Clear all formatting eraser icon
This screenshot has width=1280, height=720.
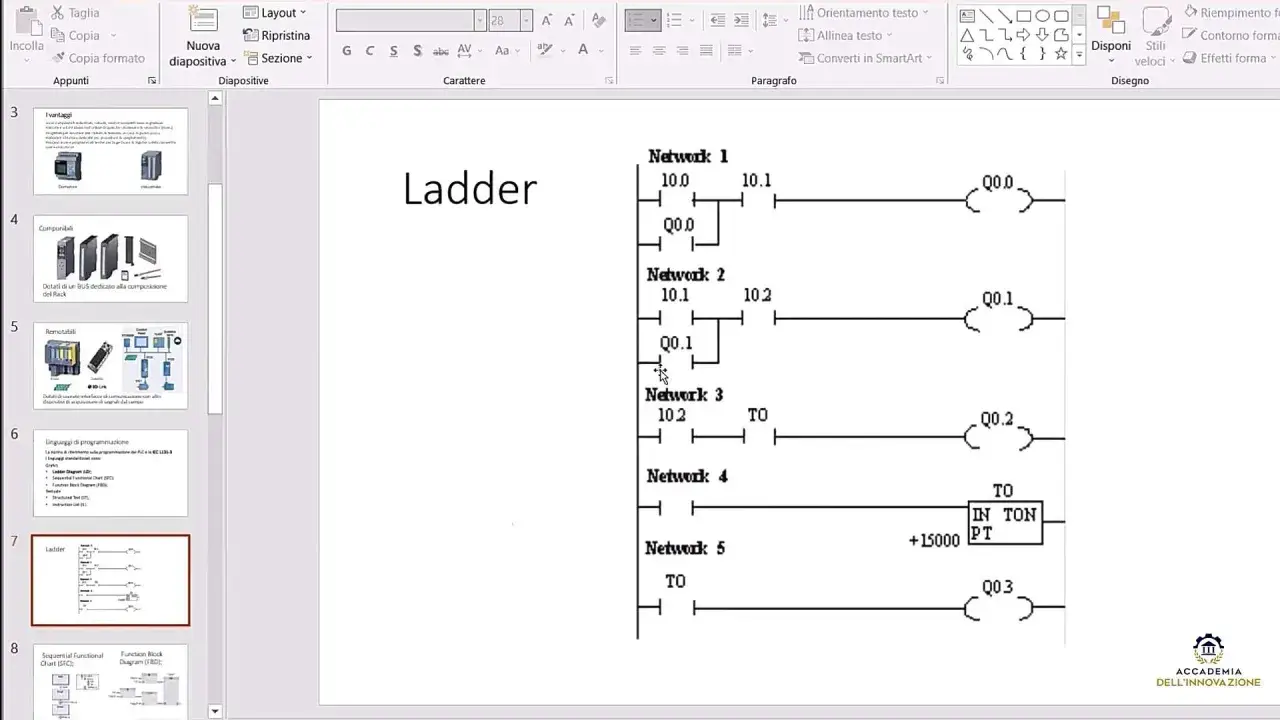click(599, 20)
